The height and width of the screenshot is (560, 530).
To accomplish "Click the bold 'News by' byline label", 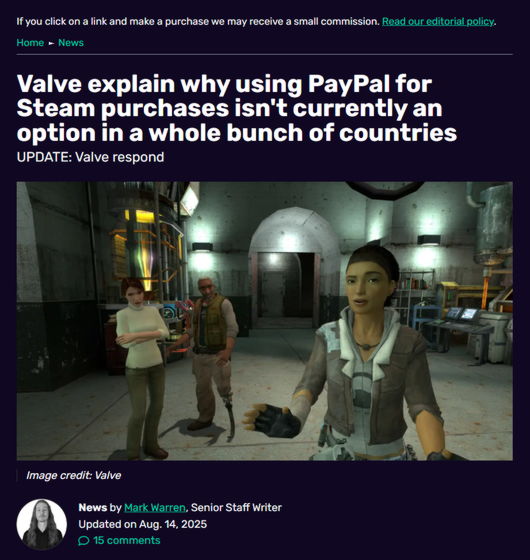I will [100, 508].
